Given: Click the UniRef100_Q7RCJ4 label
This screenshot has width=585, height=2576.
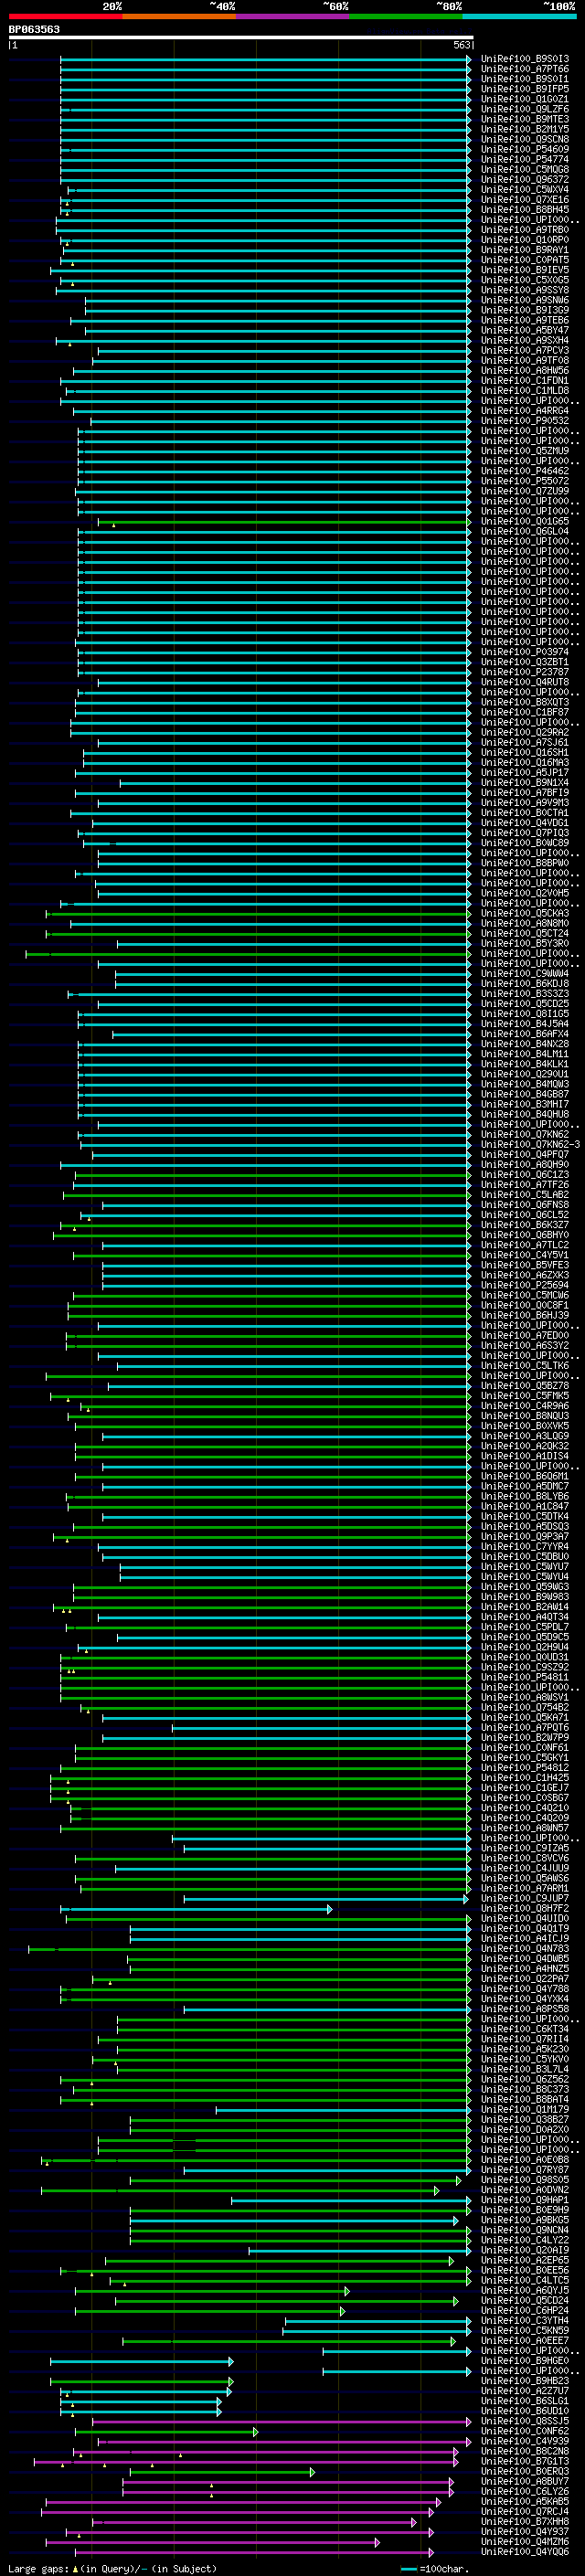Looking at the screenshot, I should pos(524,2512).
